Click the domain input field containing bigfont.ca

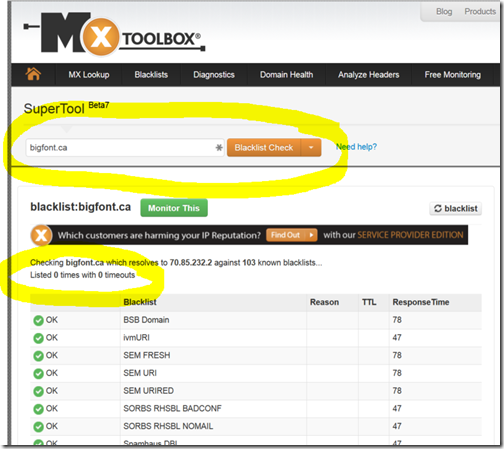tap(125, 147)
